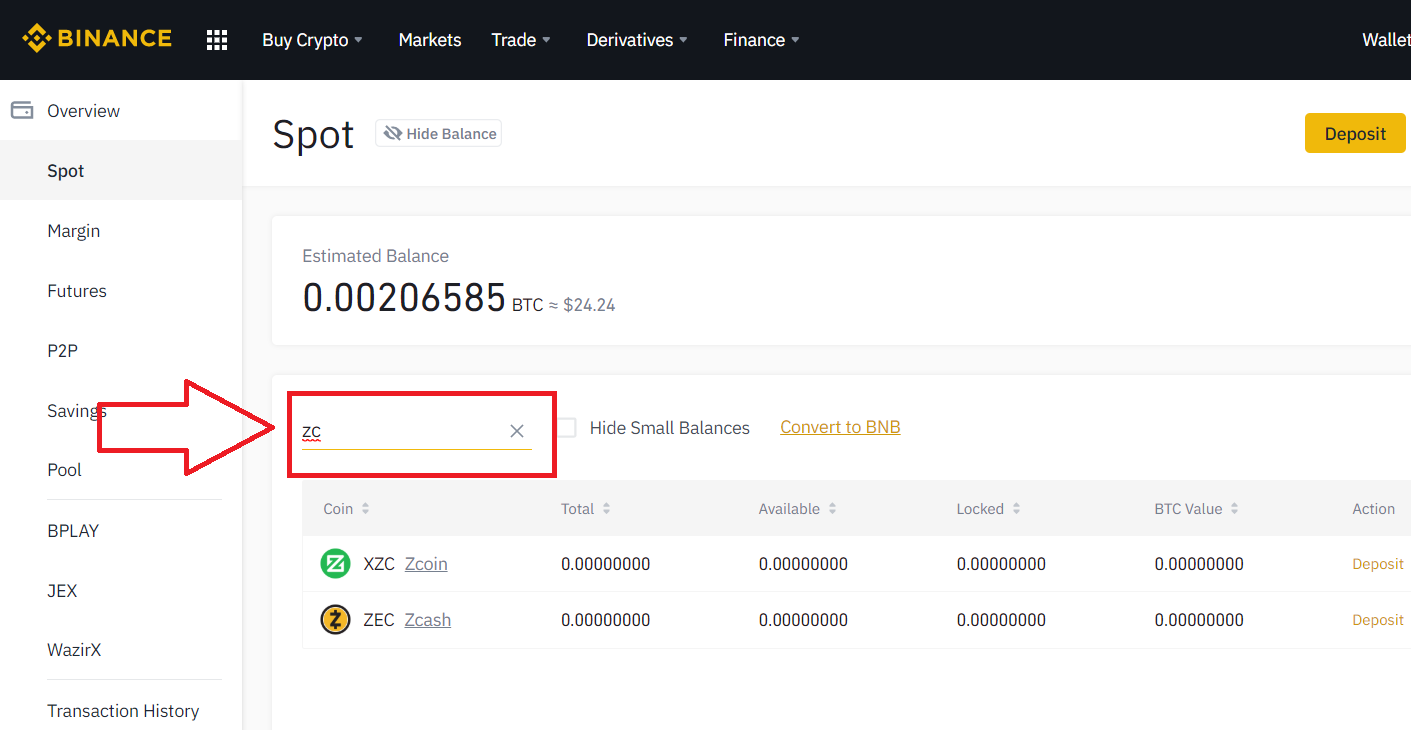Click the XZC Zcoin coin icon
The width and height of the screenshot is (1411, 730).
coord(335,564)
